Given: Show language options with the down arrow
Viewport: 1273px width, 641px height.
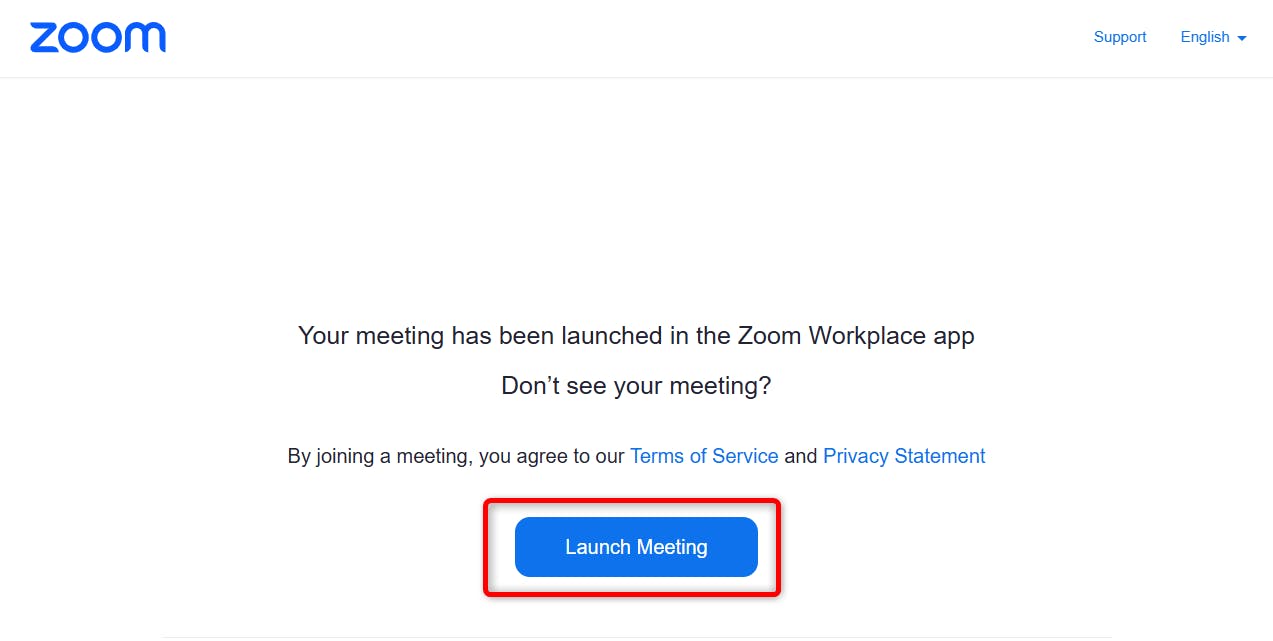Looking at the screenshot, I should pos(1242,38).
